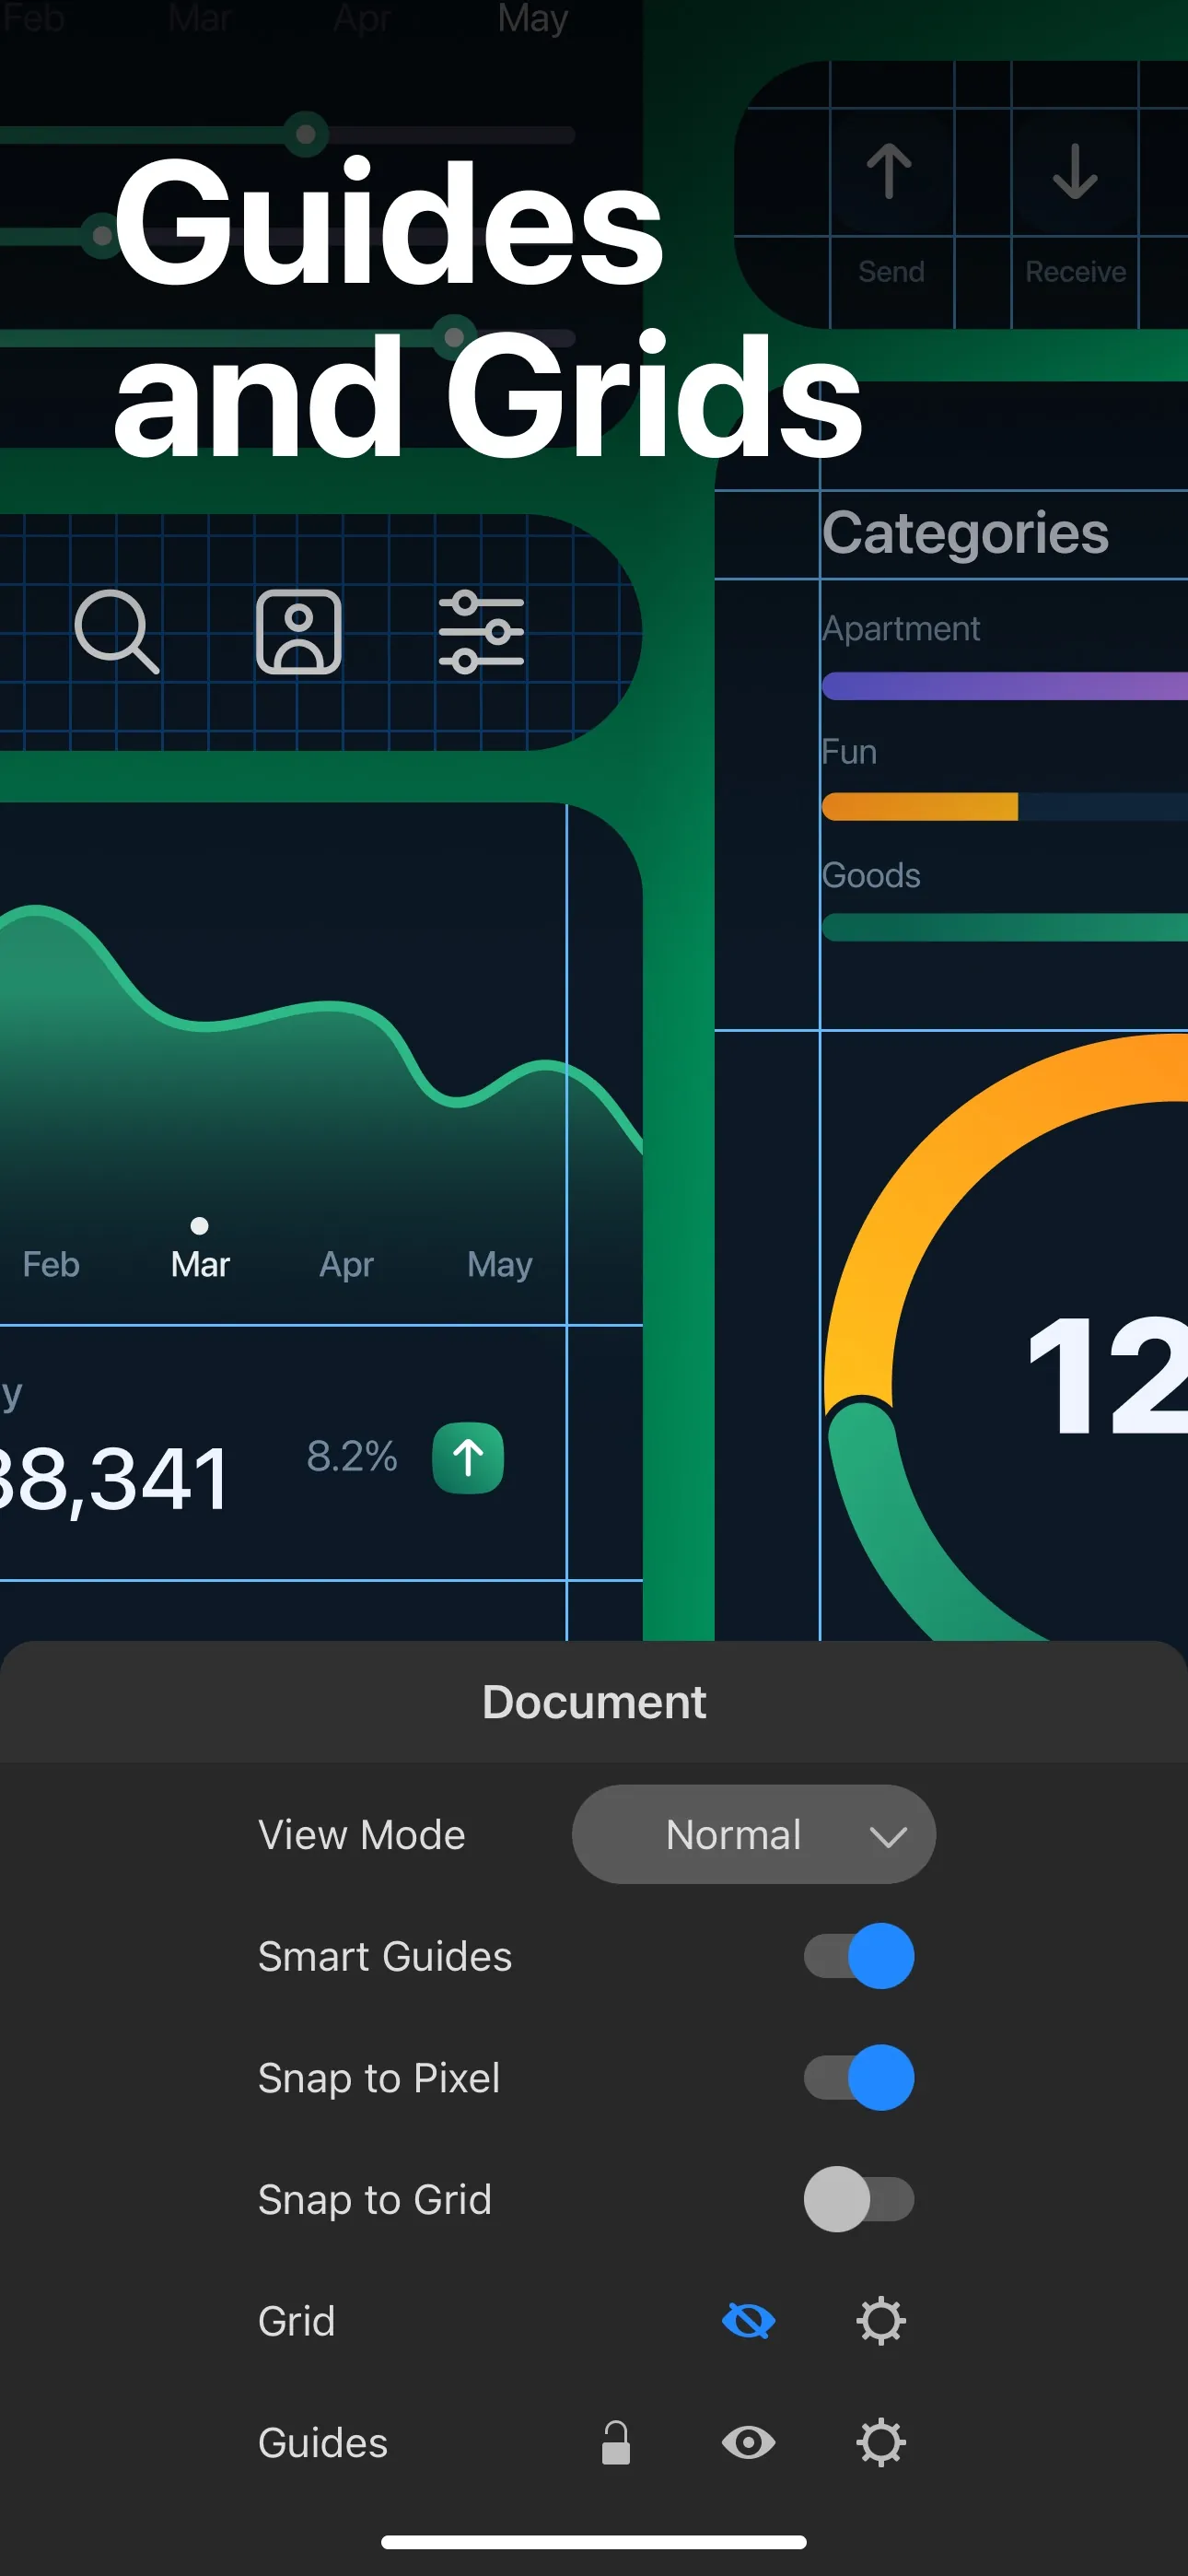This screenshot has height=2576, width=1188.
Task: Disable the Smart Guides switch
Action: 859,1956
